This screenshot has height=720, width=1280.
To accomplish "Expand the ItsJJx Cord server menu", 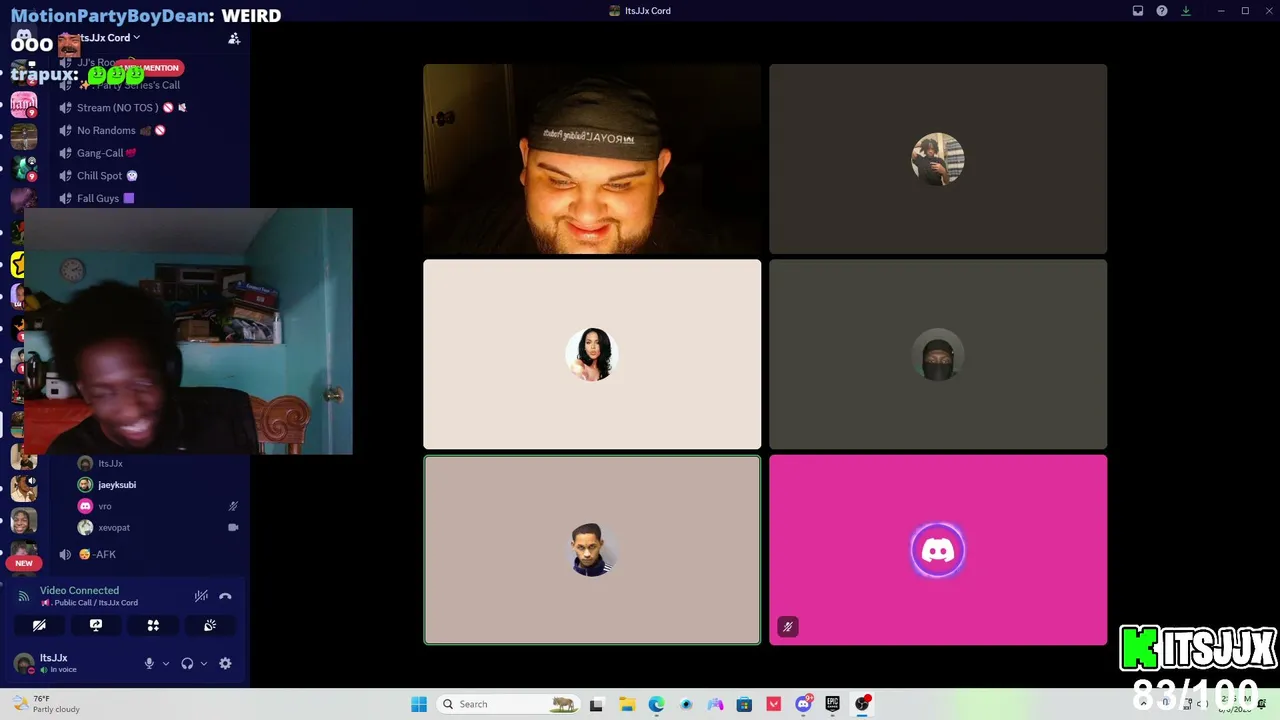I will pyautogui.click(x=110, y=38).
